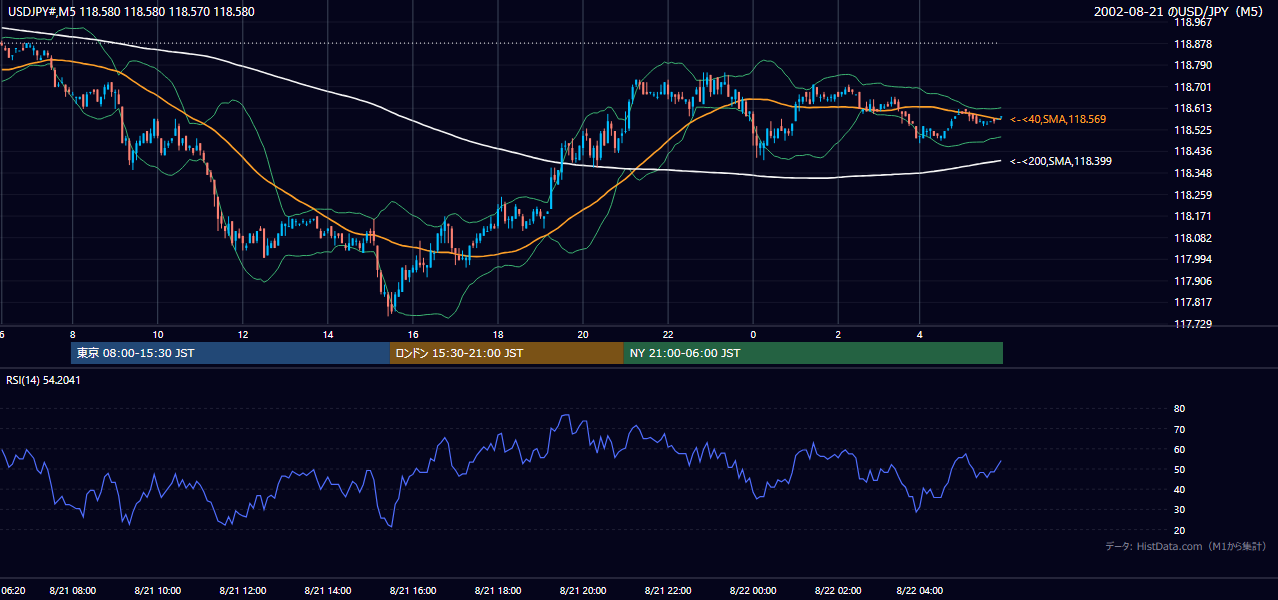The image size is (1278, 600).
Task: Click the 40 SMA 118.569 label
Action: point(1058,119)
